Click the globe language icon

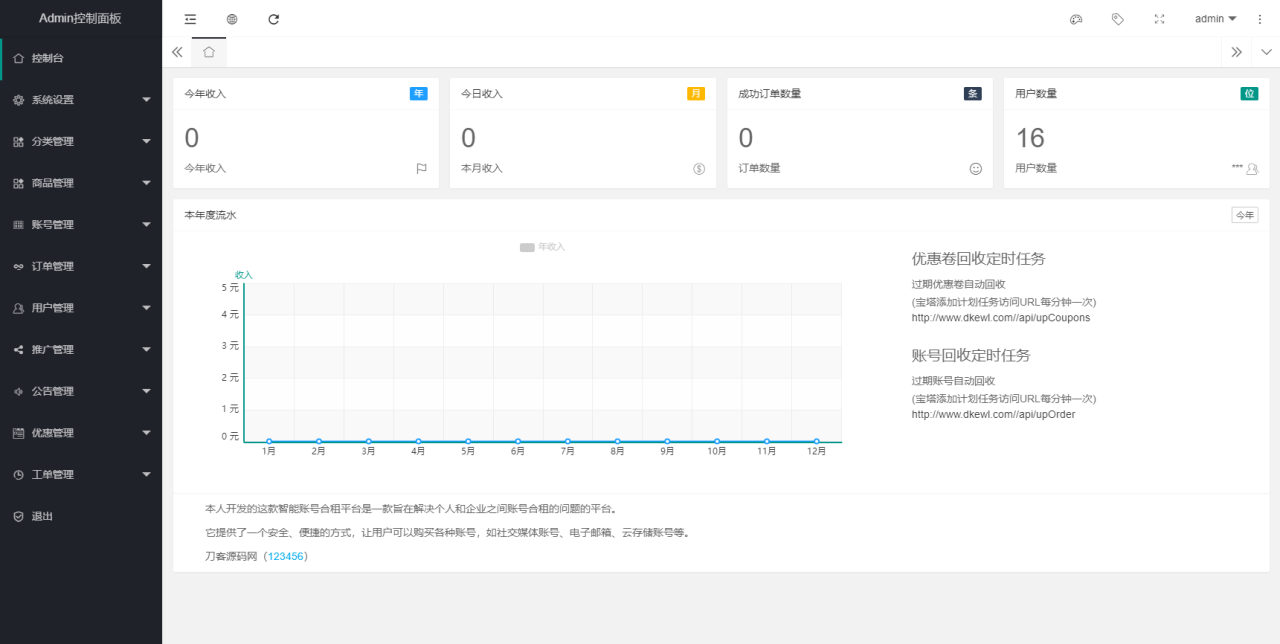tap(232, 18)
